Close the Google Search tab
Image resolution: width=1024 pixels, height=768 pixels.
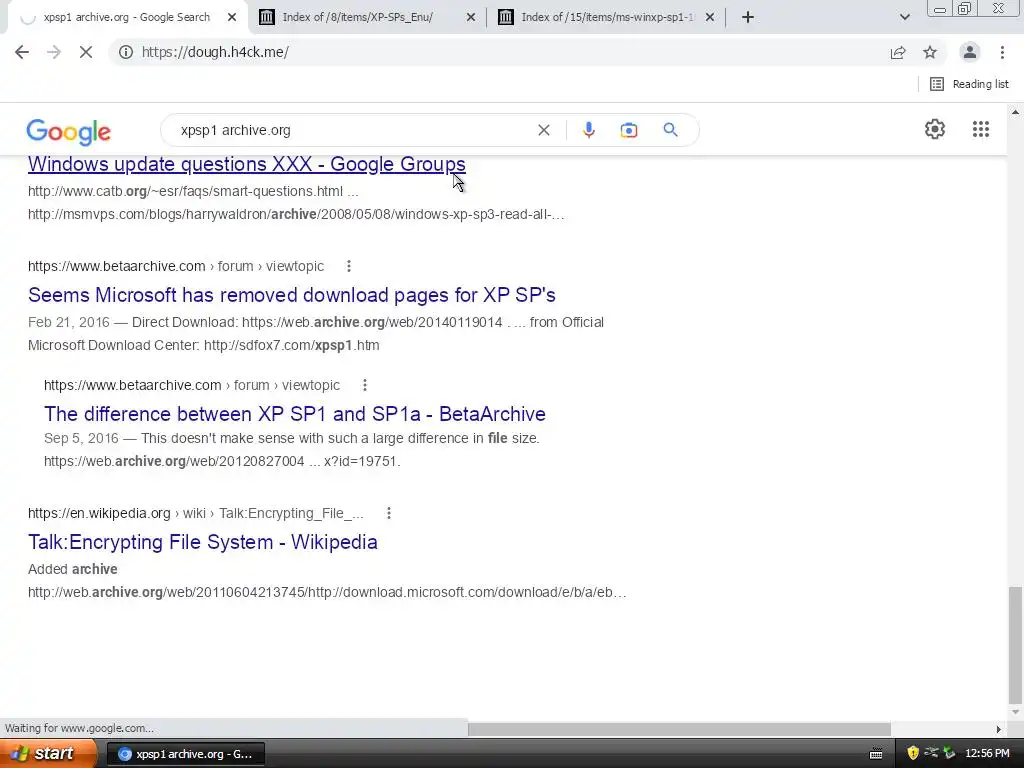pyautogui.click(x=232, y=18)
